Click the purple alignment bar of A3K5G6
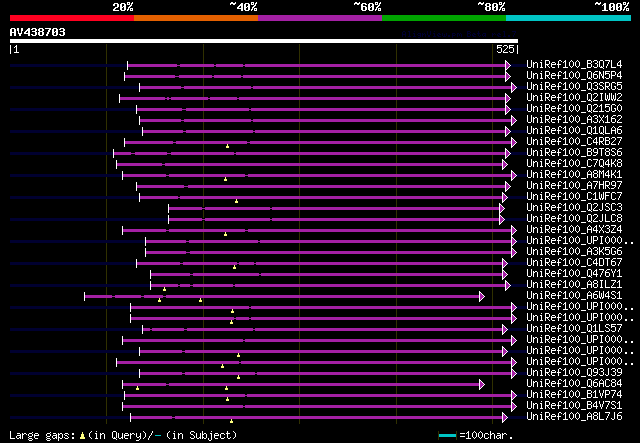 [330, 252]
